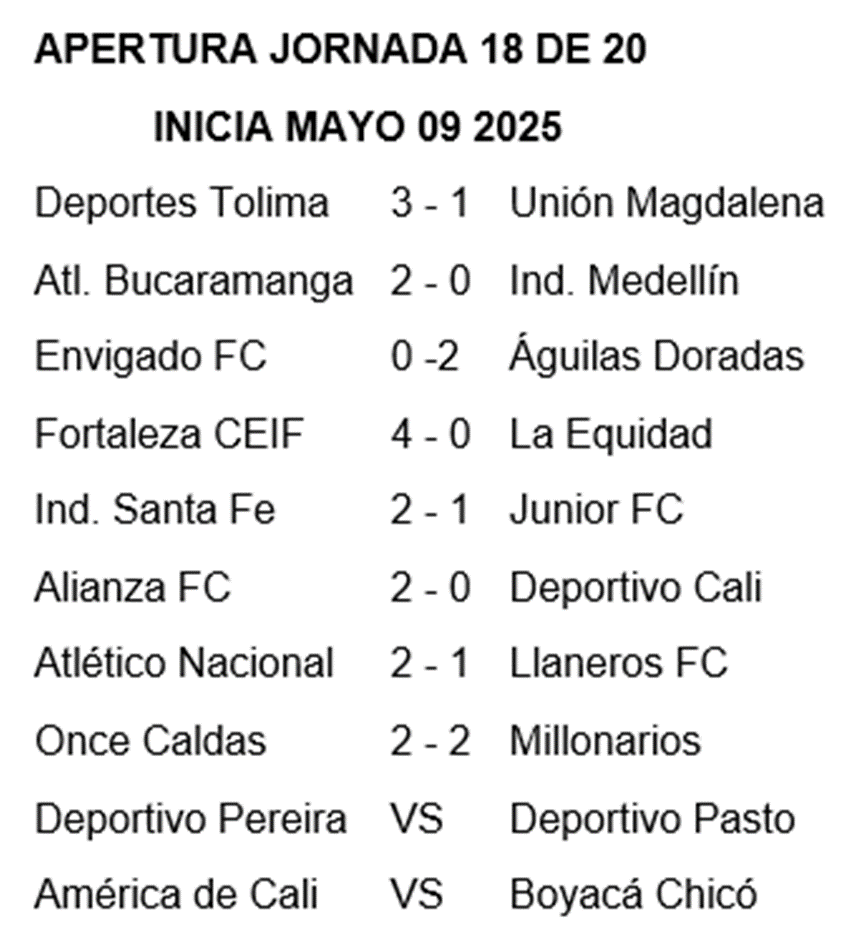Click the Fortaleza CEIF team name
The width and height of the screenshot is (866, 948).
coord(169,433)
